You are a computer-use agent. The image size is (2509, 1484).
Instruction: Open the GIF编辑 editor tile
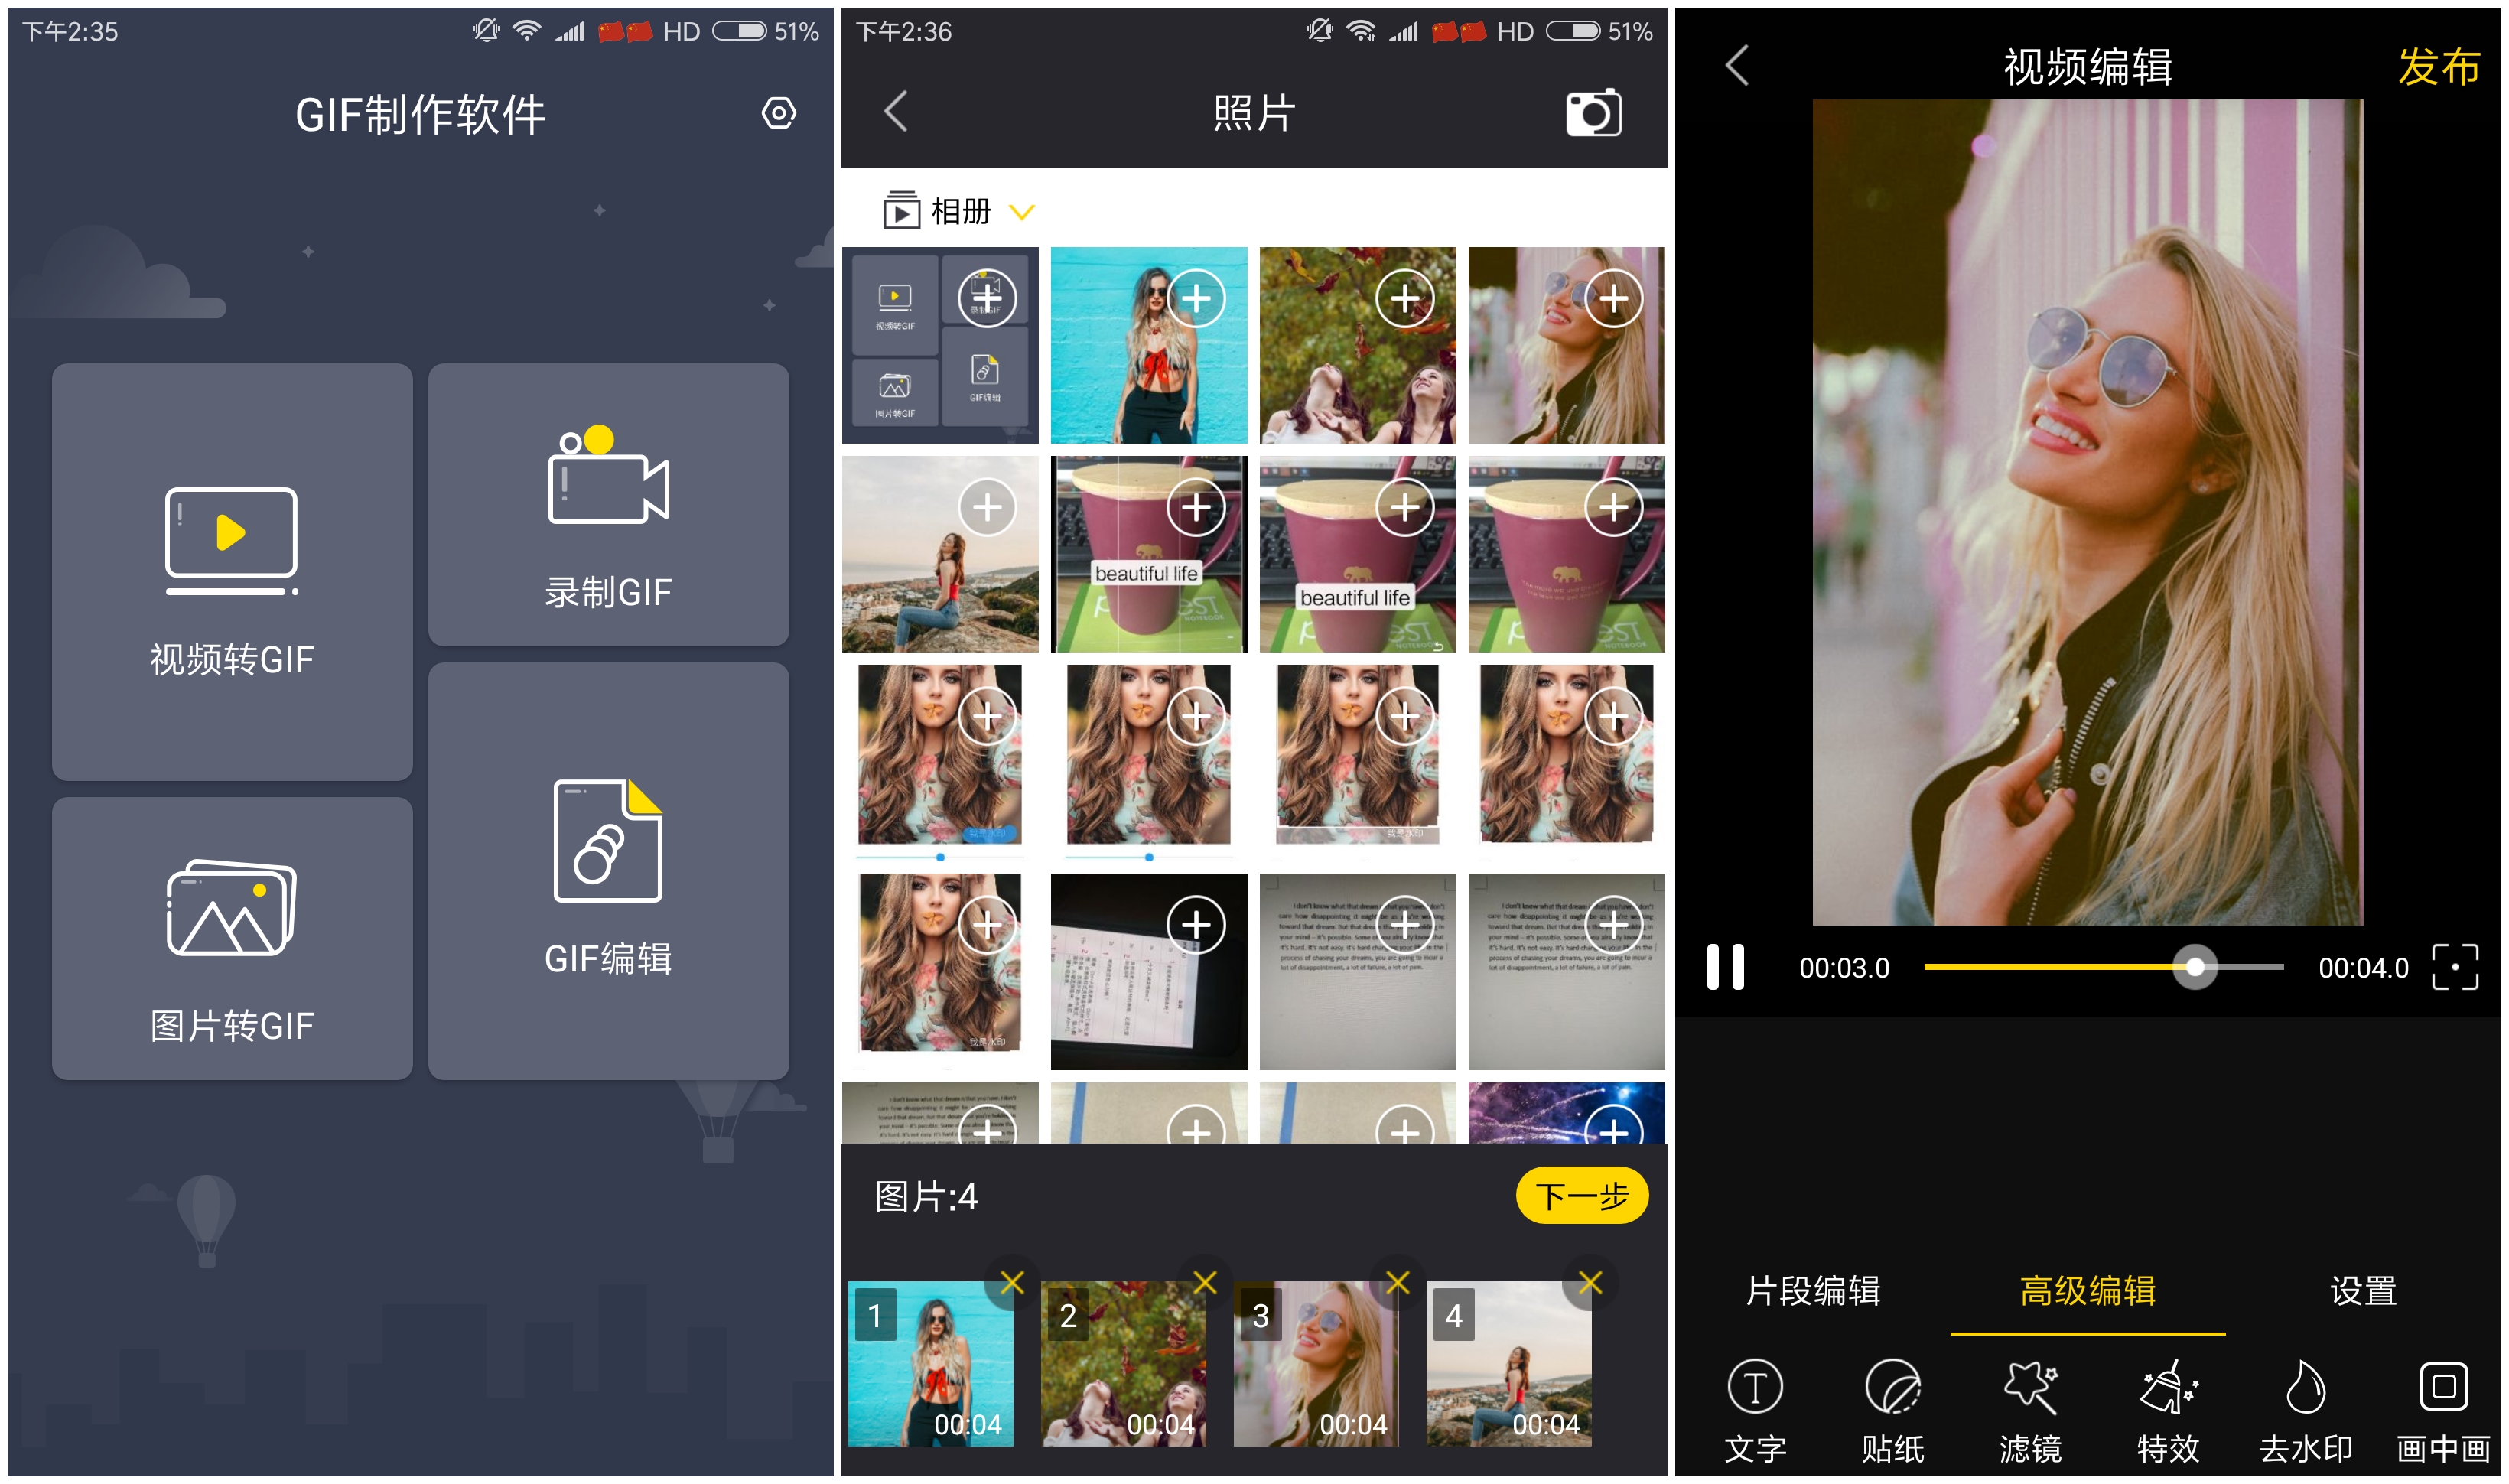click(608, 870)
